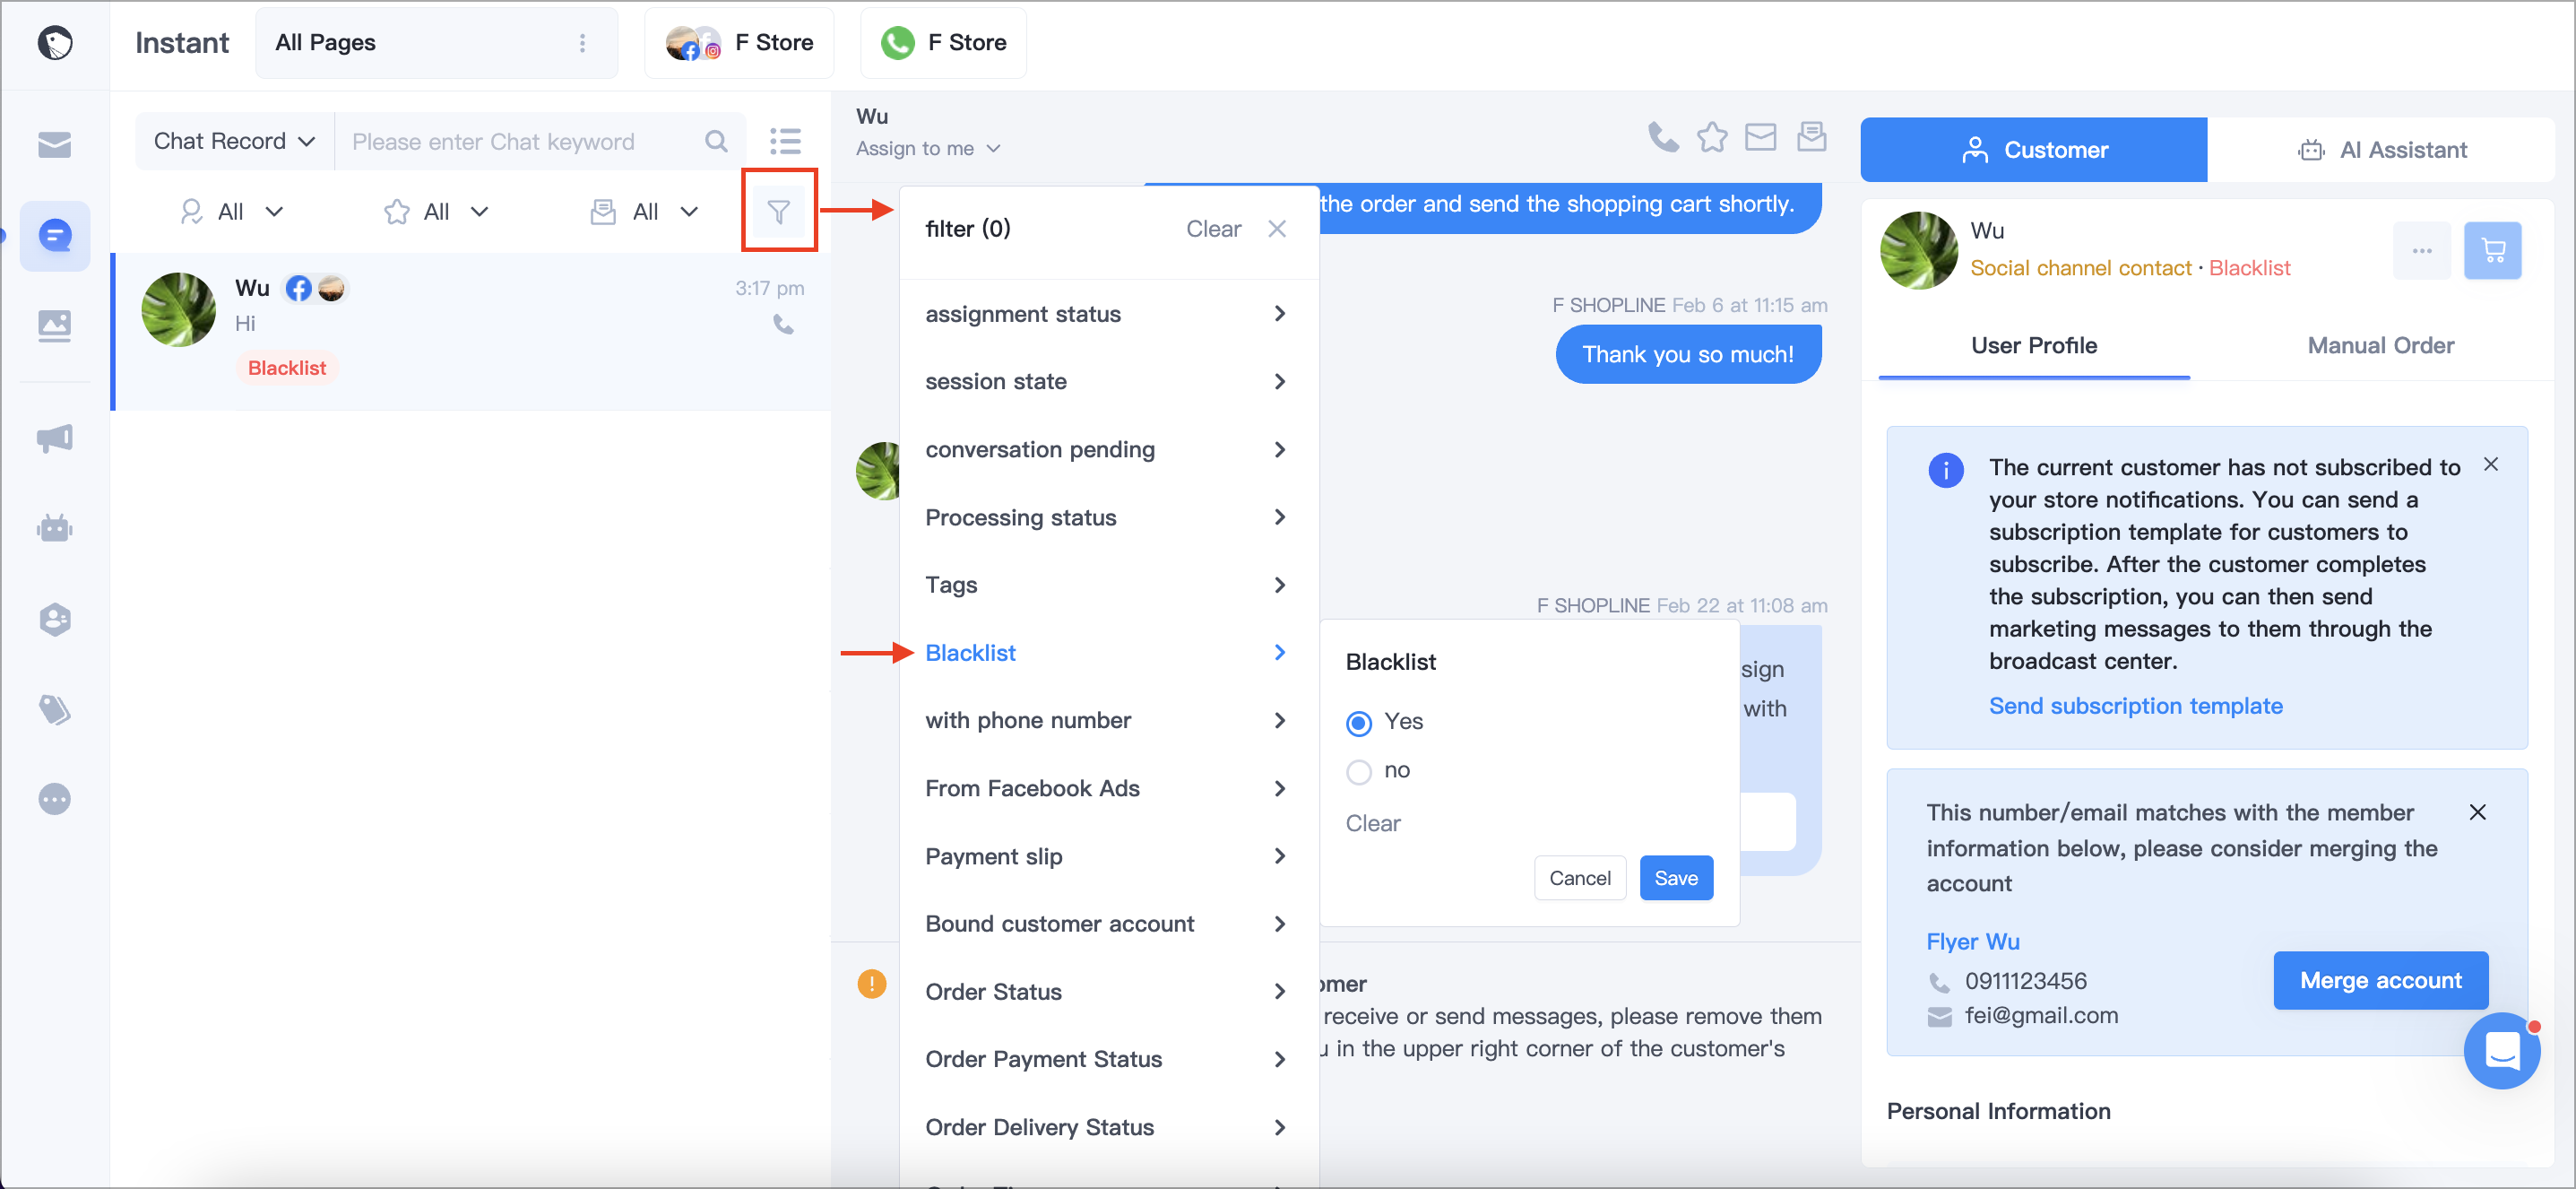Star the conversation with Wu

pyautogui.click(x=1712, y=137)
